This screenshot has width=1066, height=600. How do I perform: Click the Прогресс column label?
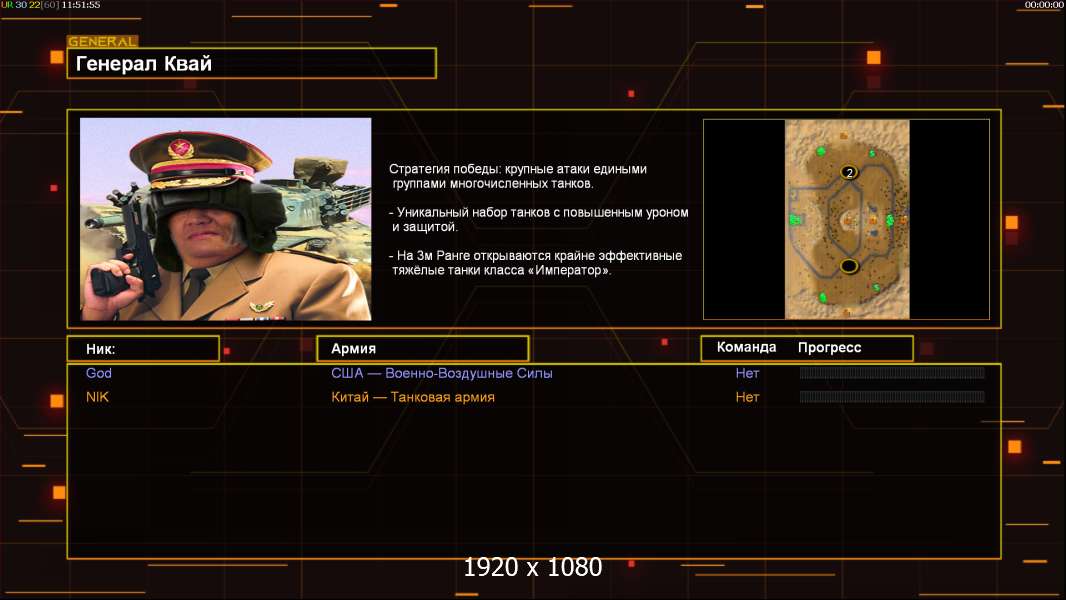(829, 348)
